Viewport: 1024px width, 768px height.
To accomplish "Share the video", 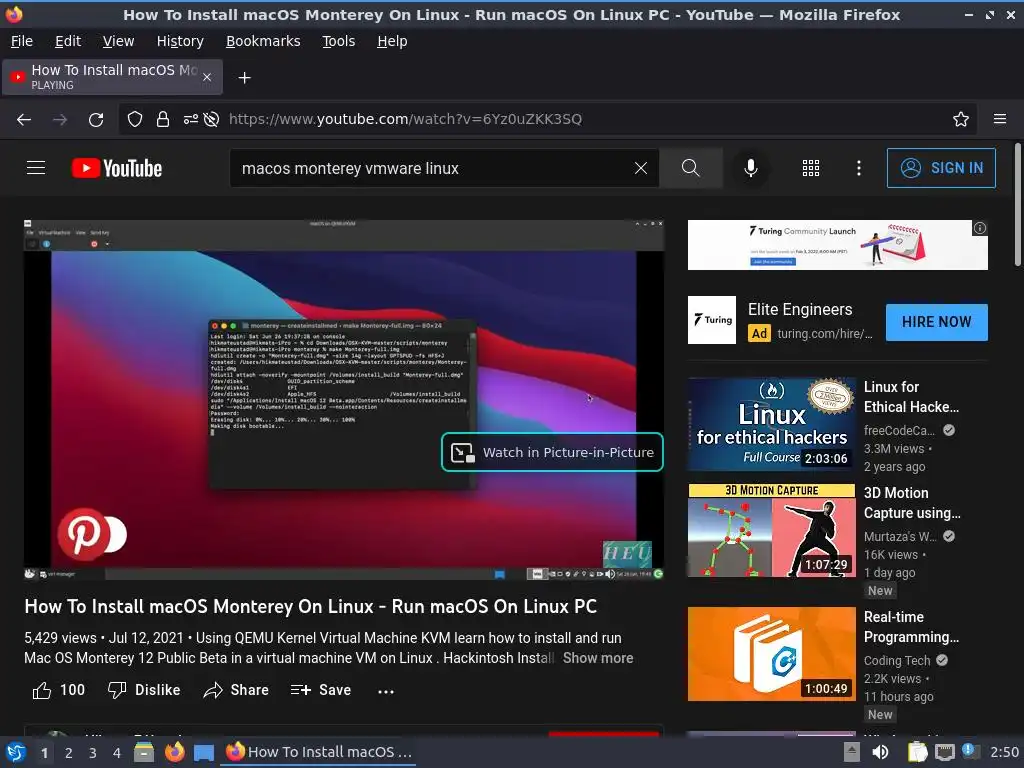I will [x=236, y=690].
